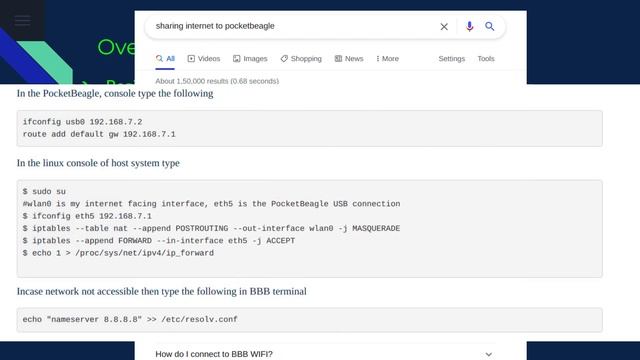Image resolution: width=640 pixels, height=360 pixels.
Task: Open search Tools
Action: (486, 59)
